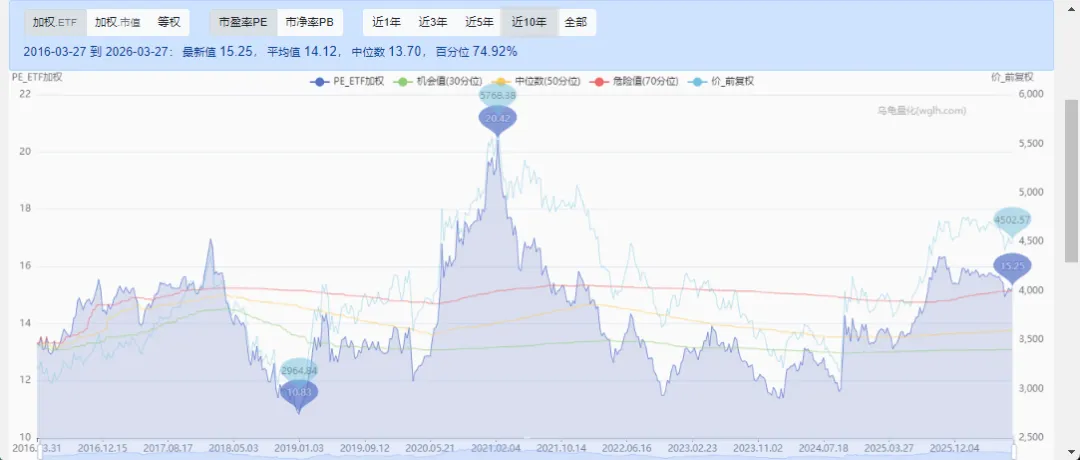Image resolution: width=1080 pixels, height=460 pixels.
Task: Select the 加权.ETF weighting option
Action: click(x=55, y=22)
